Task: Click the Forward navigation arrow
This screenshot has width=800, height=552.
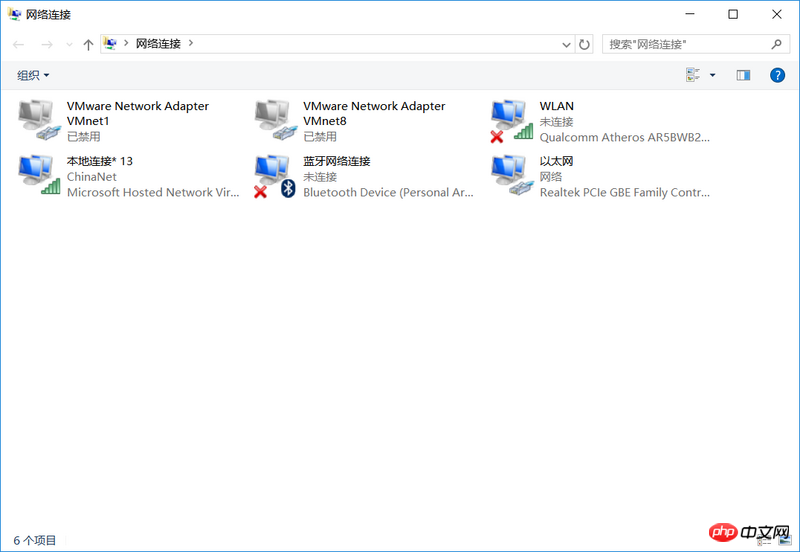Action: [x=46, y=44]
